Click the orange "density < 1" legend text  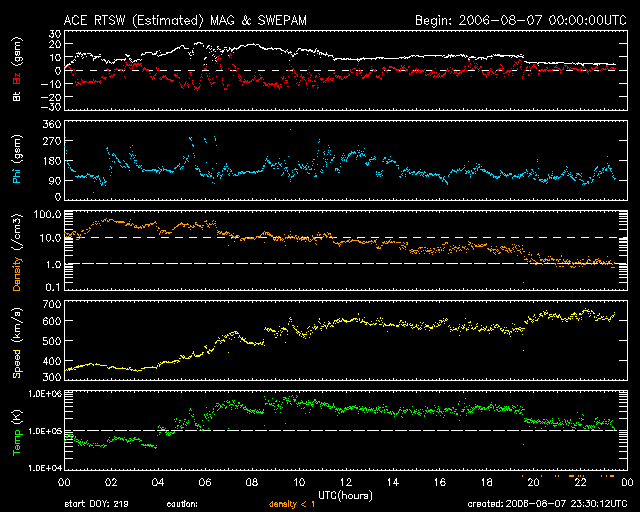(292, 504)
